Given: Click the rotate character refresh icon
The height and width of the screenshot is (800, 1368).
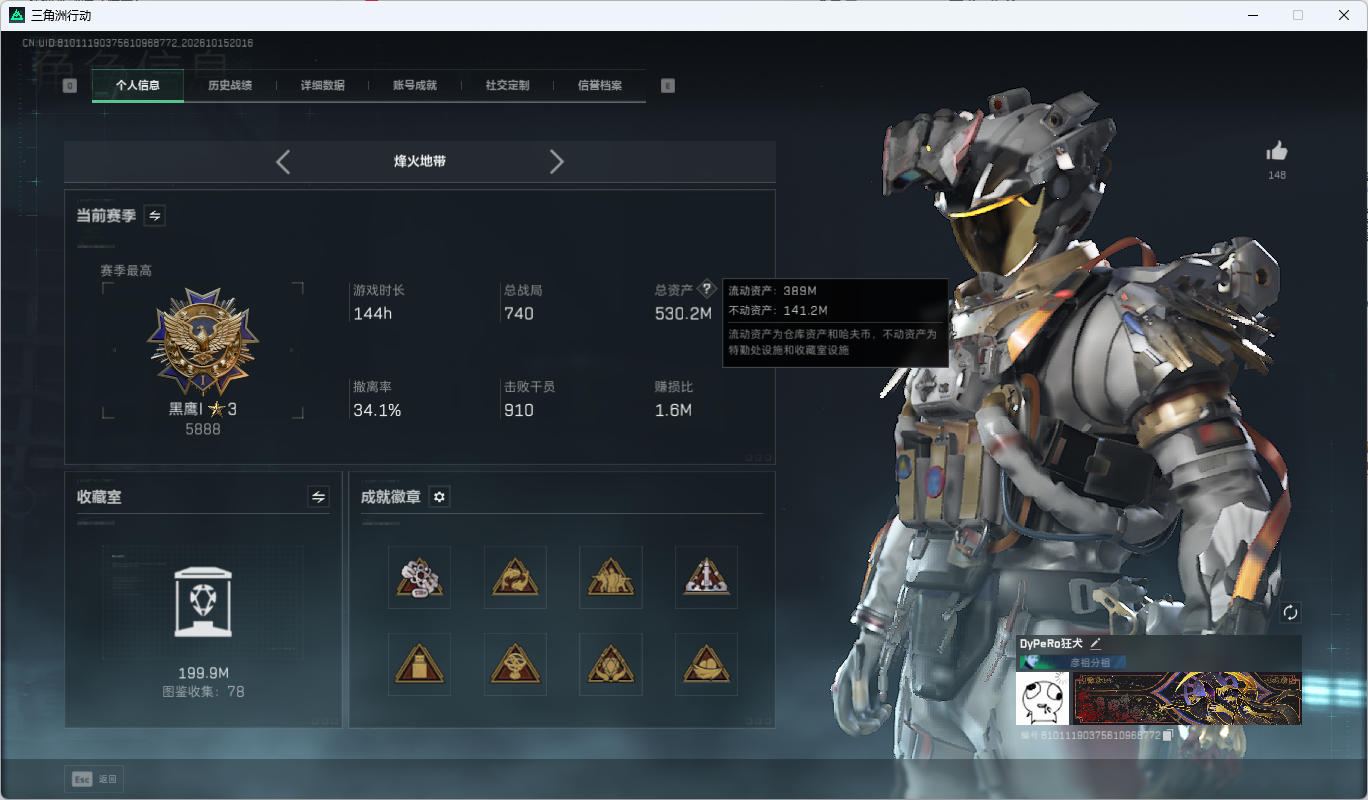Looking at the screenshot, I should [1290, 612].
